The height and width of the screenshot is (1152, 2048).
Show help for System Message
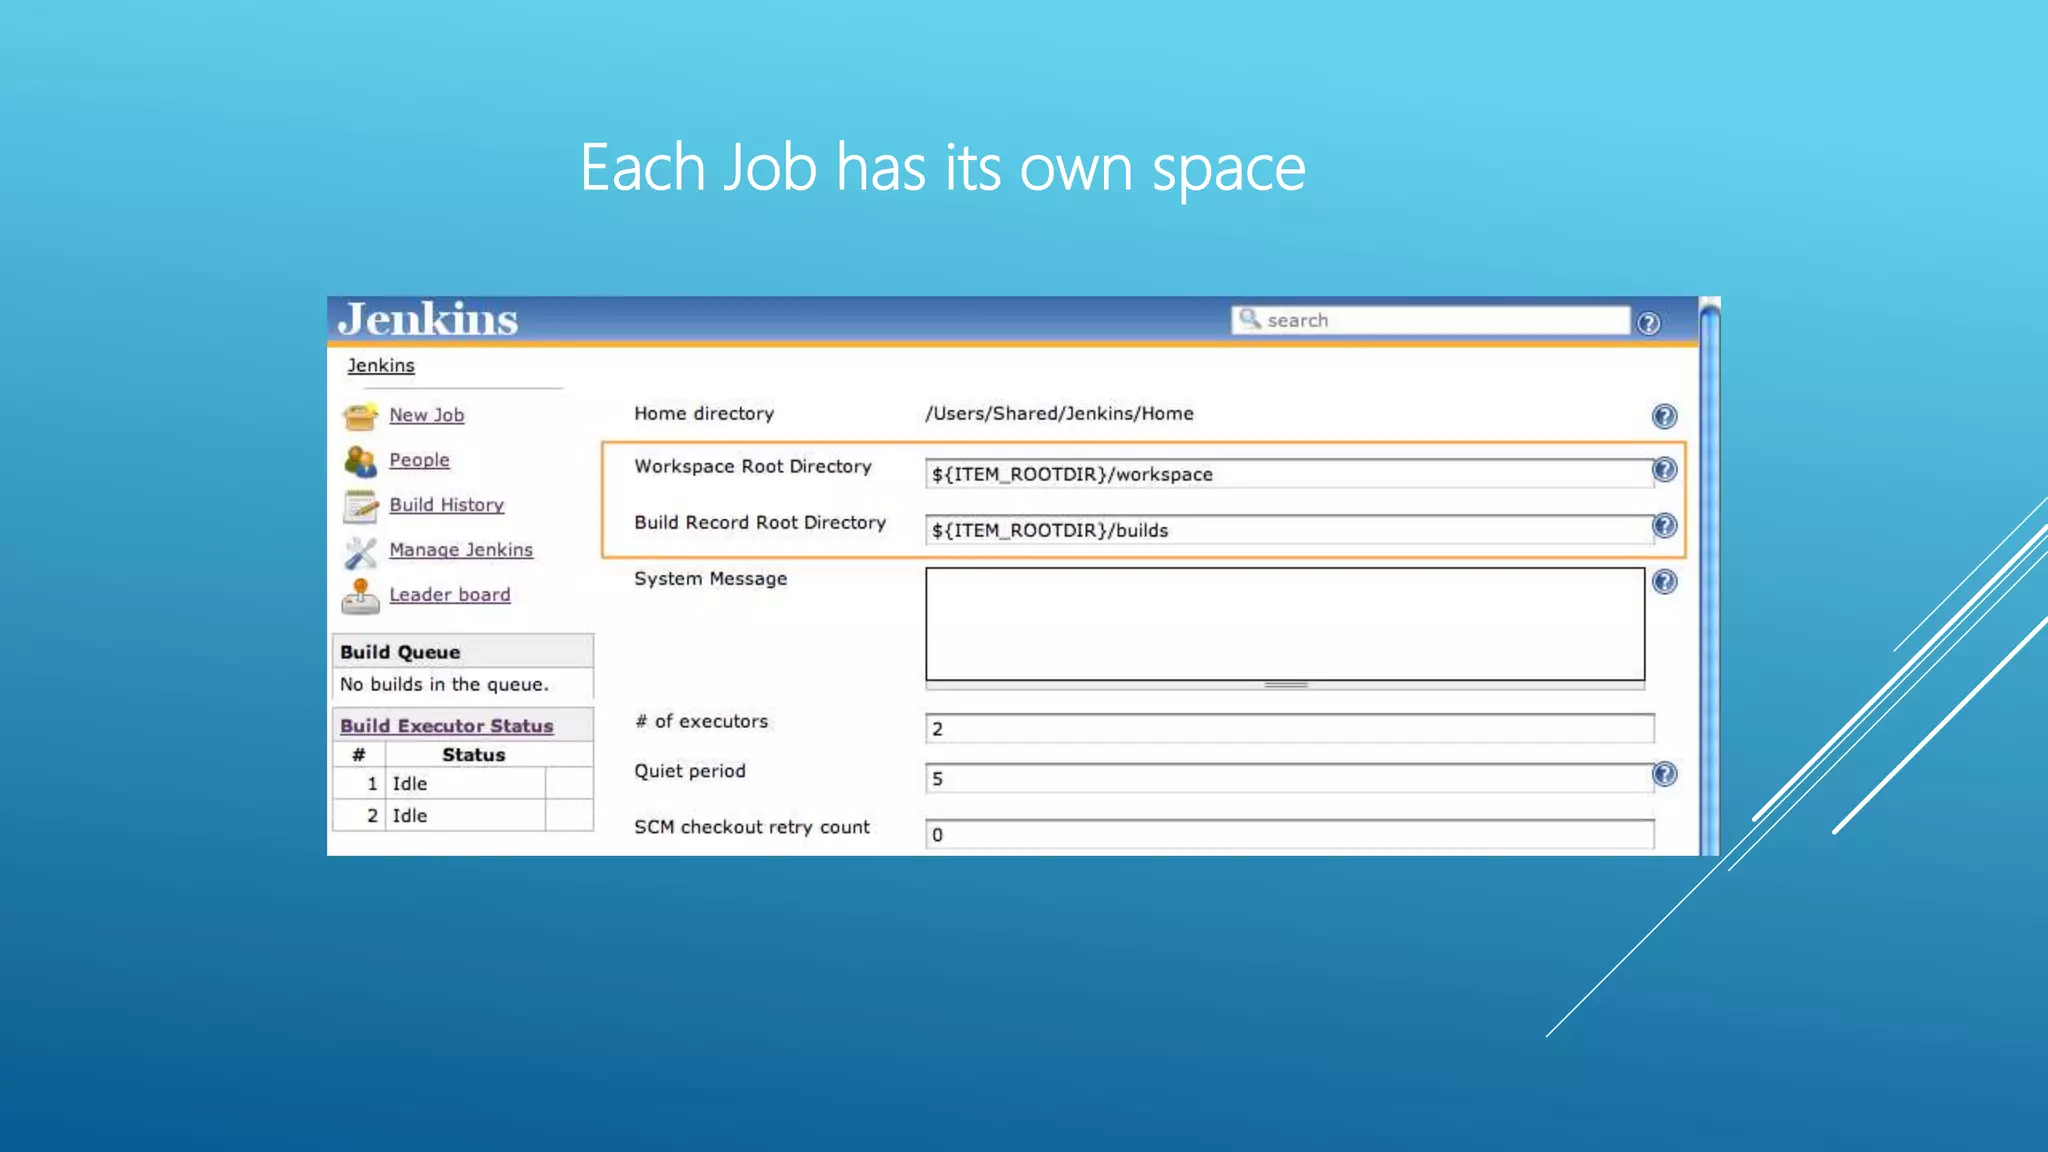coord(1664,581)
